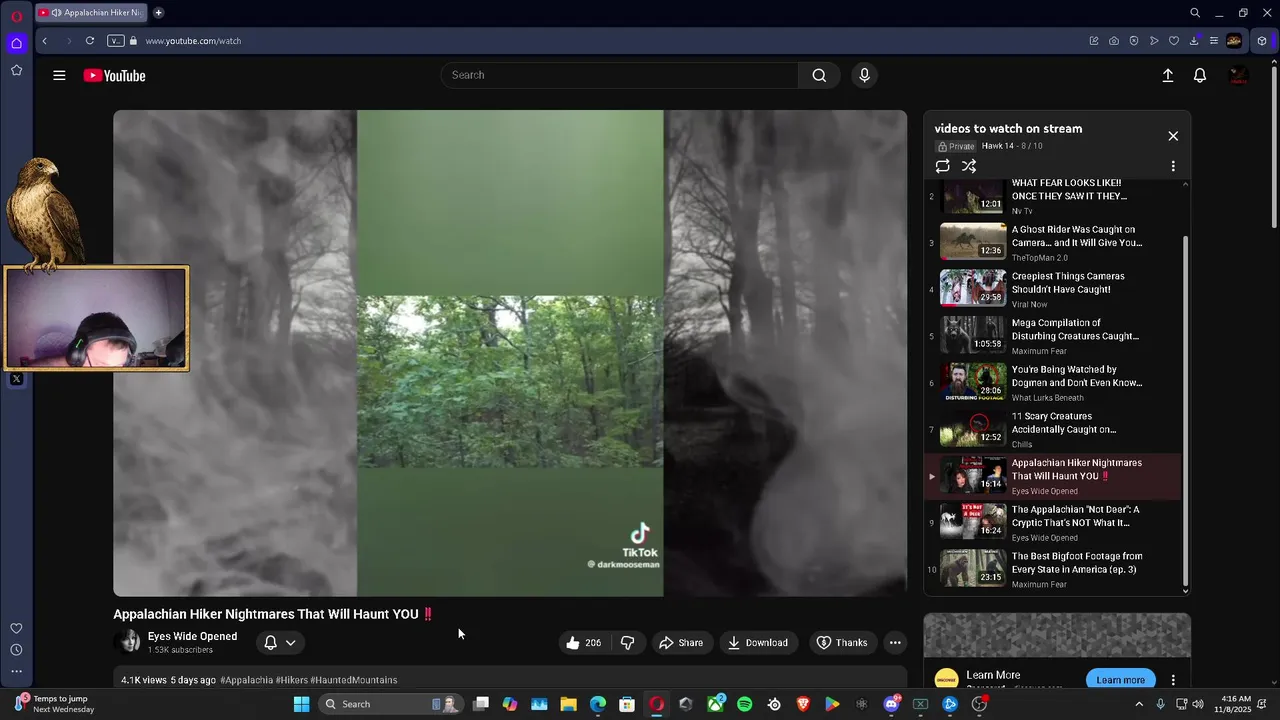The height and width of the screenshot is (720, 1280).
Task: Open Opera My Flow send icon
Action: coord(1154,41)
